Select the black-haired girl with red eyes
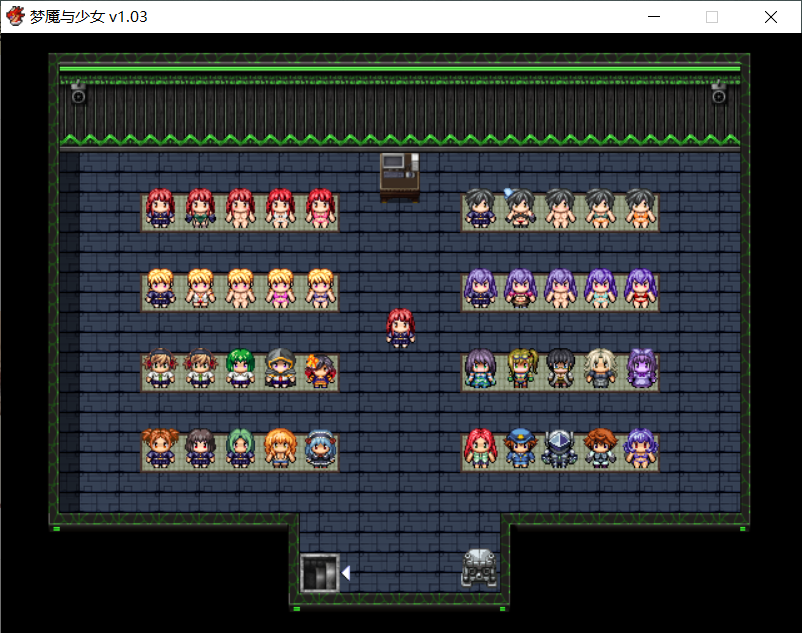 [x=200, y=448]
